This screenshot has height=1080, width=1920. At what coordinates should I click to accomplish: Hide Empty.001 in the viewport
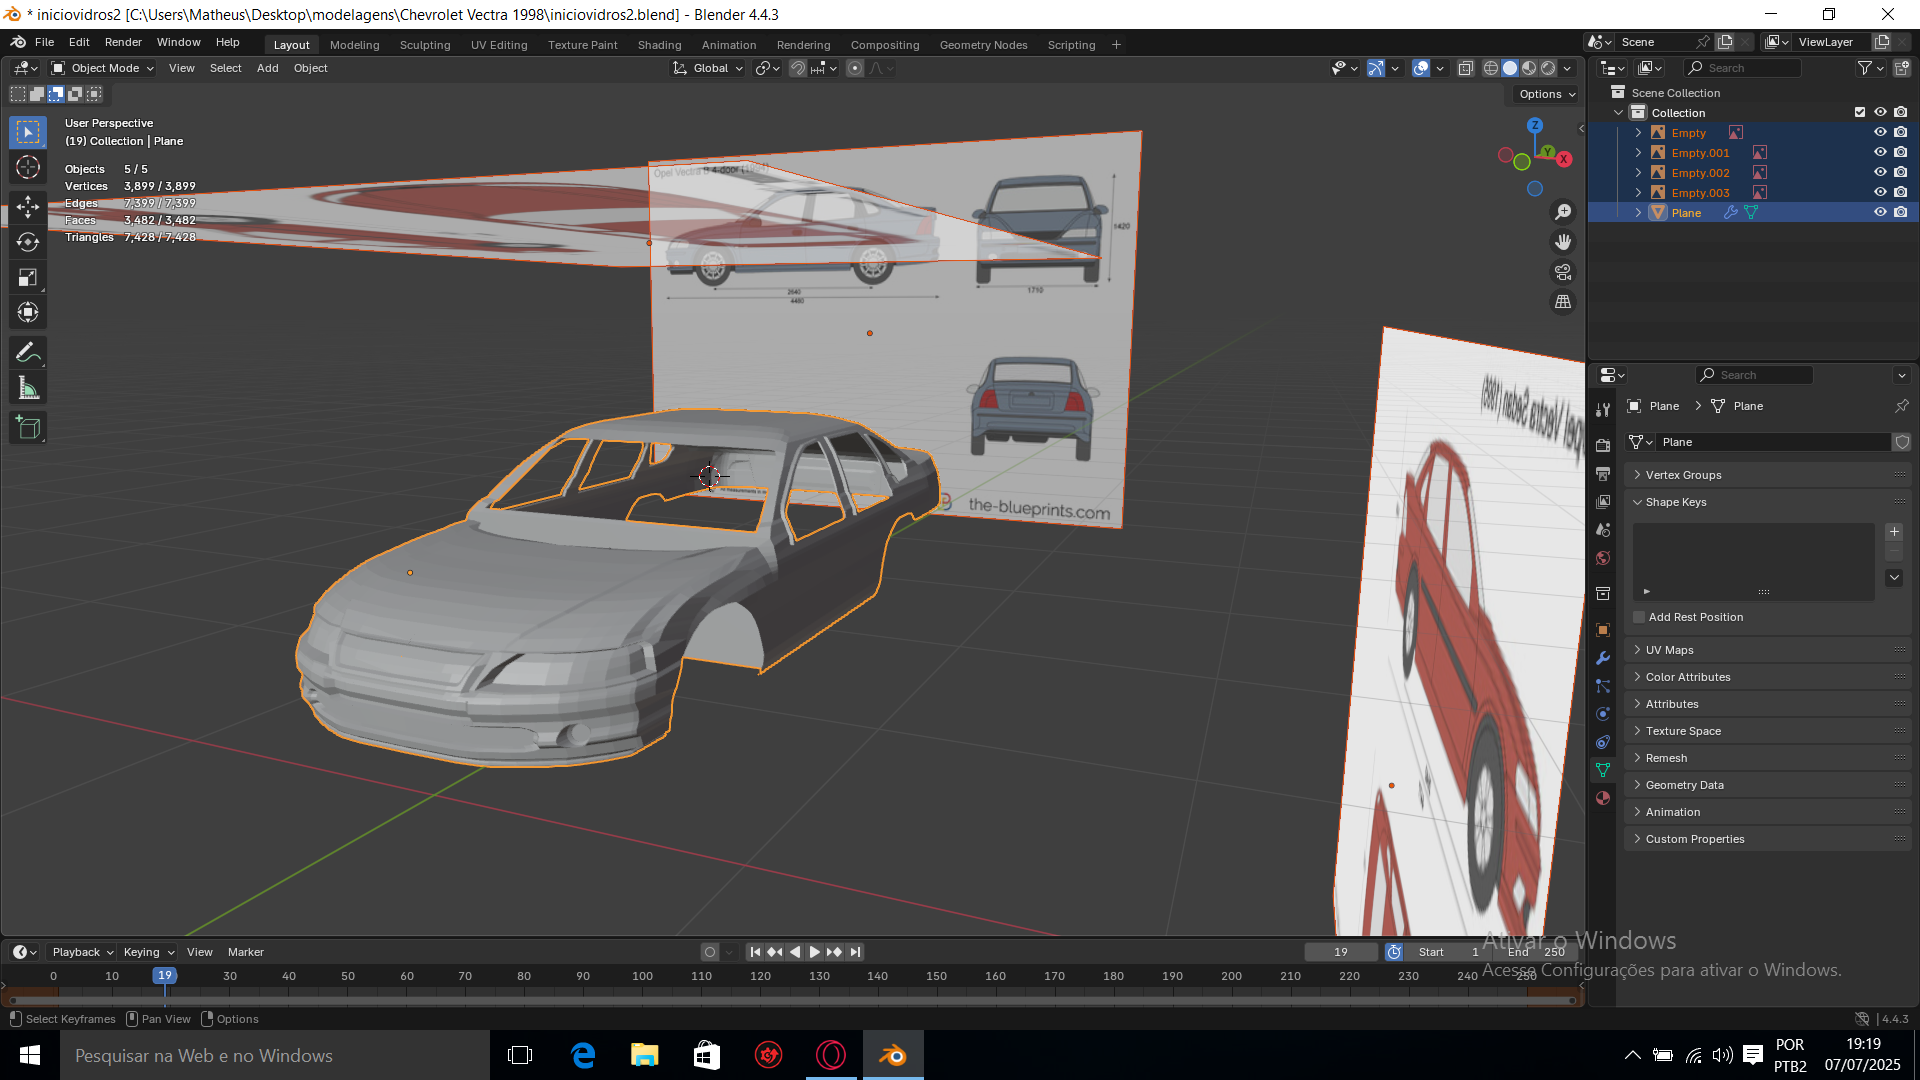click(x=1880, y=152)
